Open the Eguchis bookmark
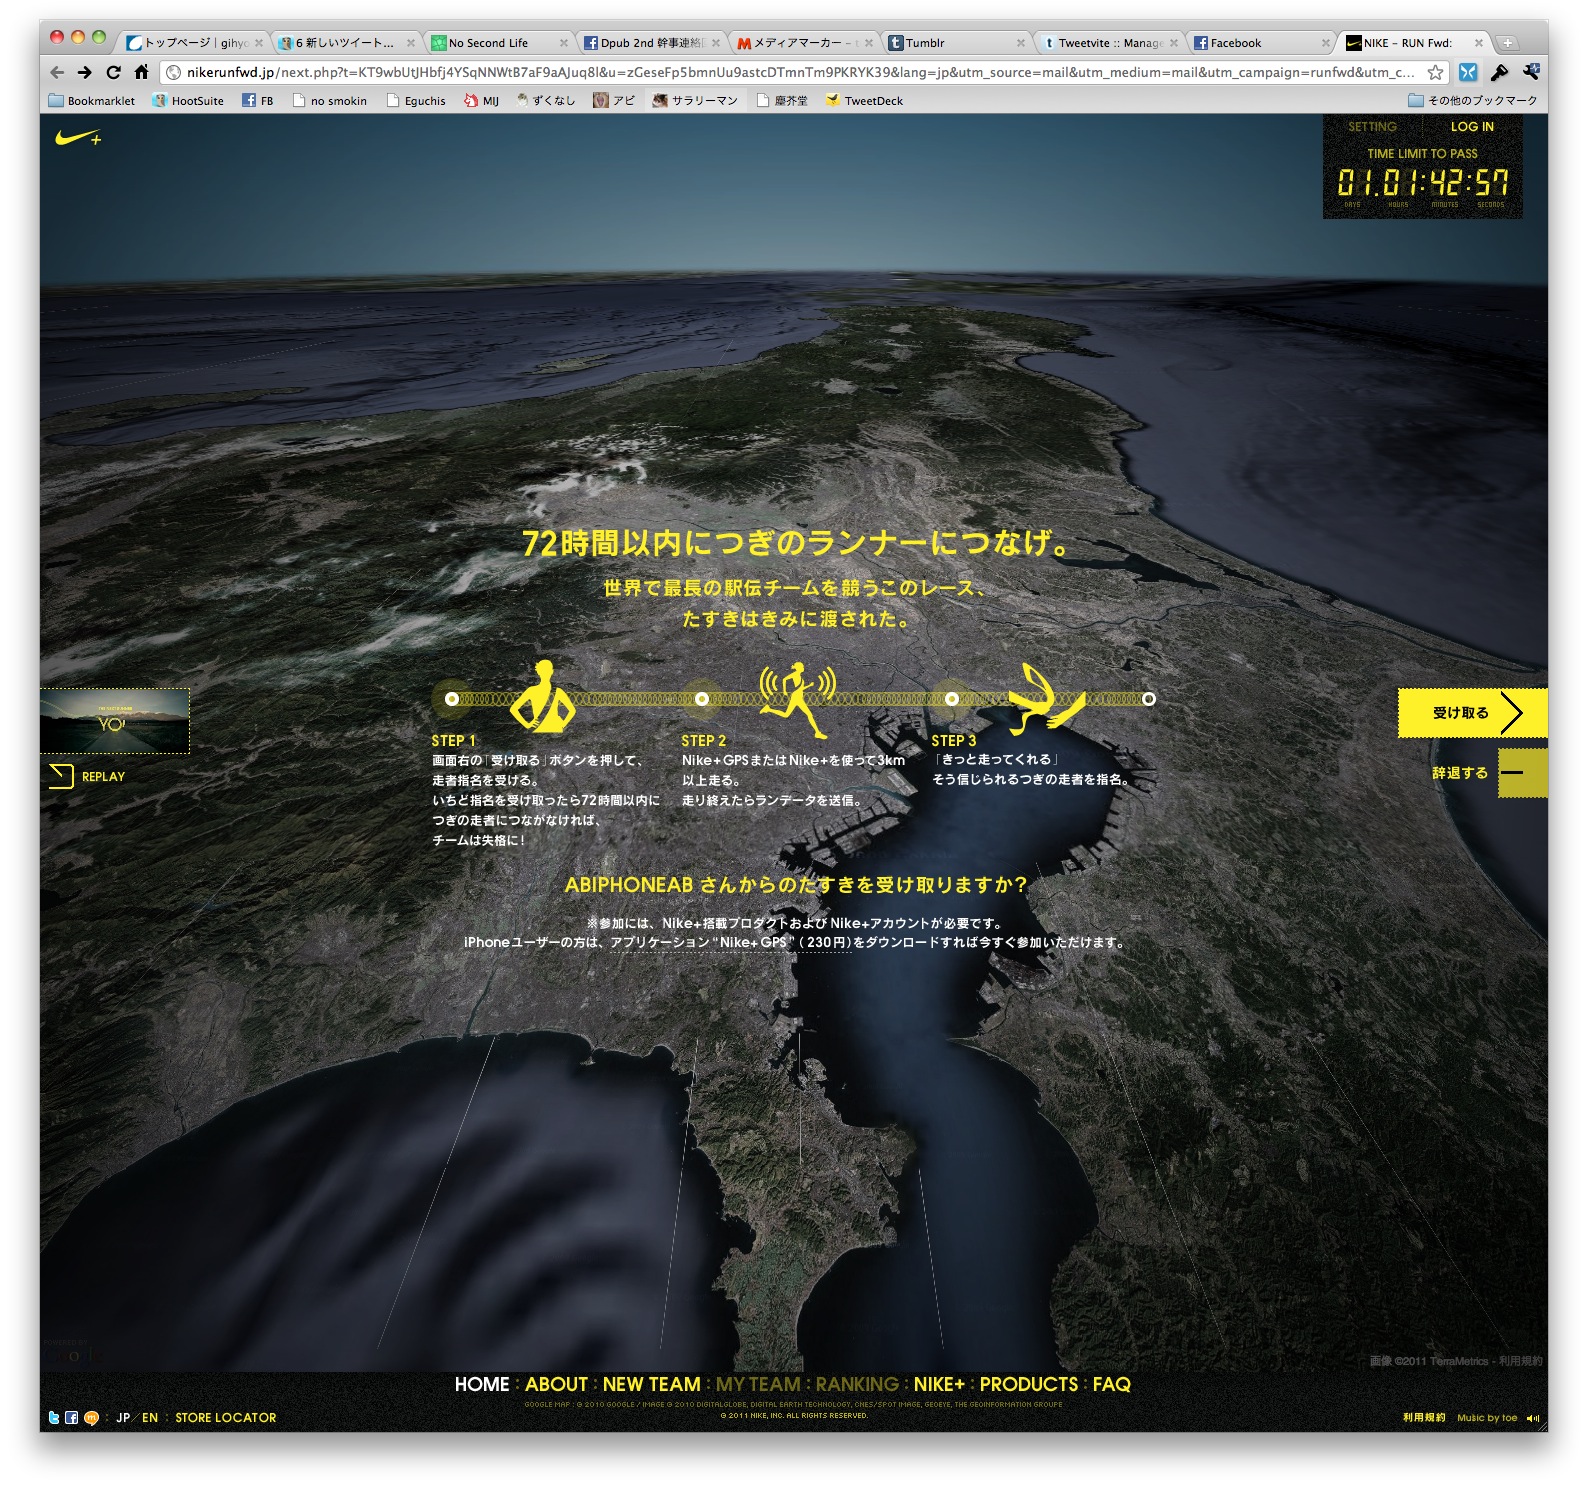This screenshot has height=1492, width=1588. pyautogui.click(x=416, y=100)
